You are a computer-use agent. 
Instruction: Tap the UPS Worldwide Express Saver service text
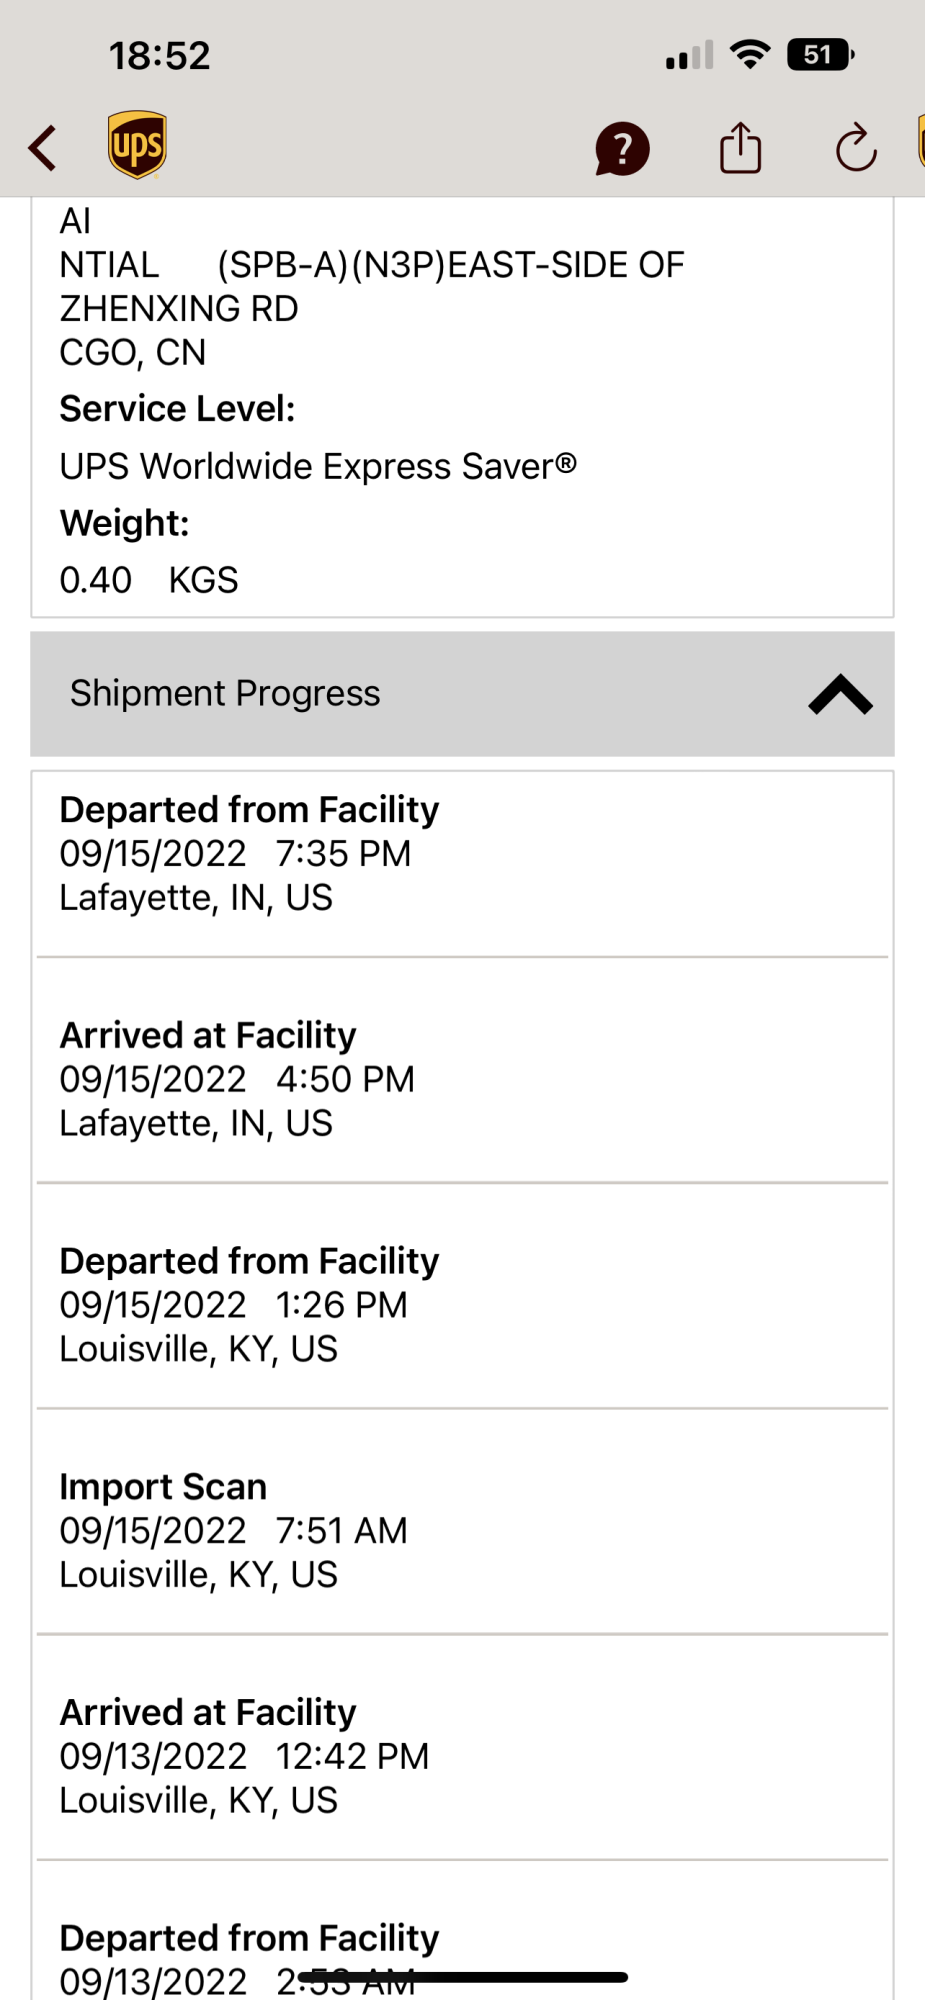[x=318, y=467]
